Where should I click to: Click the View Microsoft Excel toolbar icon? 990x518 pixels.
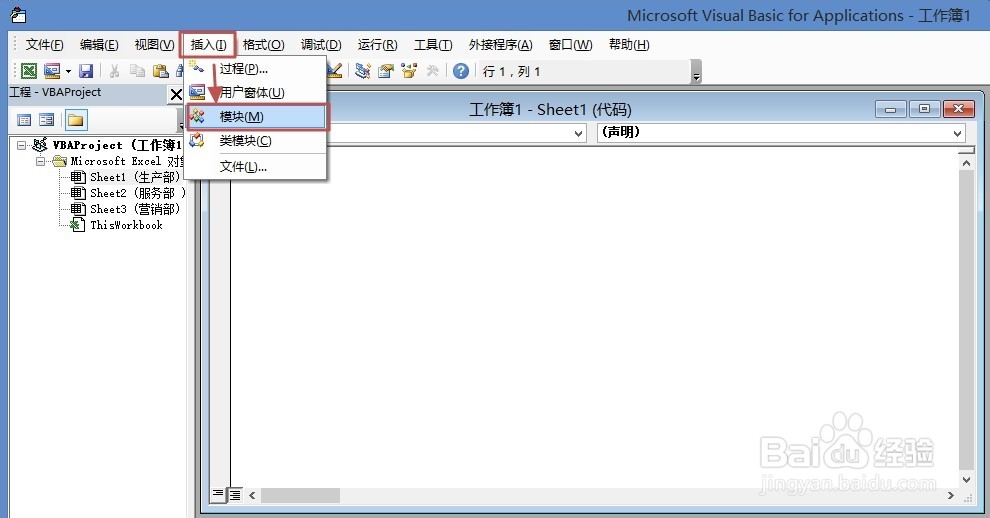[28, 71]
